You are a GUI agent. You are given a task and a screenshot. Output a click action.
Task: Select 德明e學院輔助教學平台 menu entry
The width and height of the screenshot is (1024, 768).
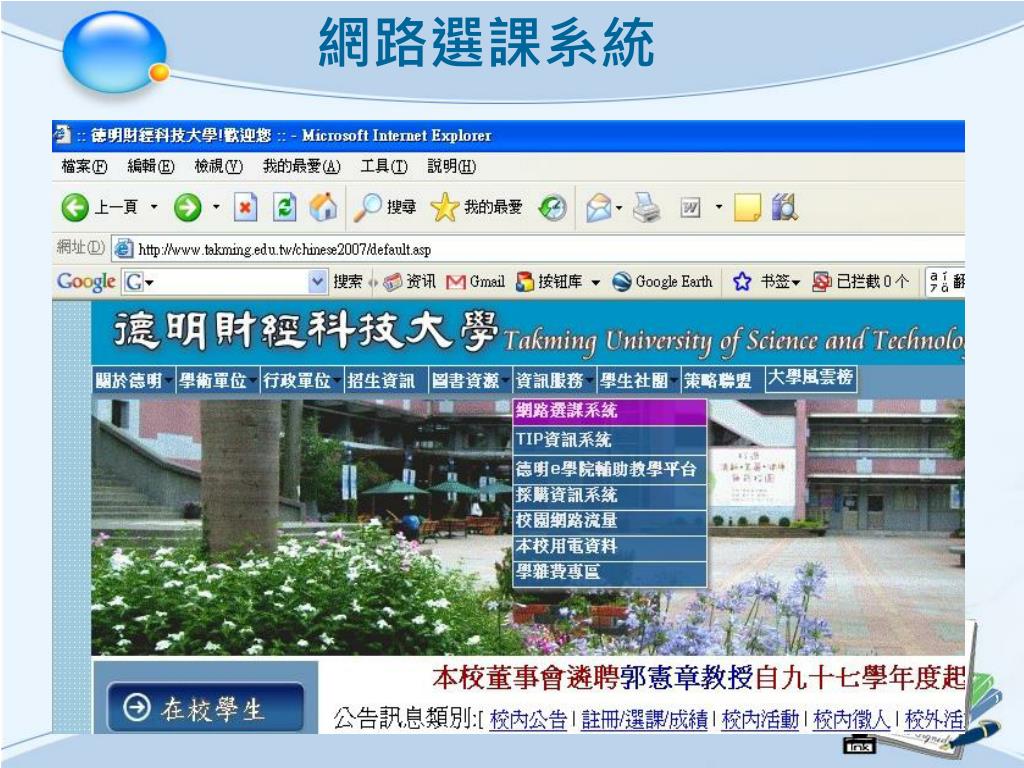point(609,469)
